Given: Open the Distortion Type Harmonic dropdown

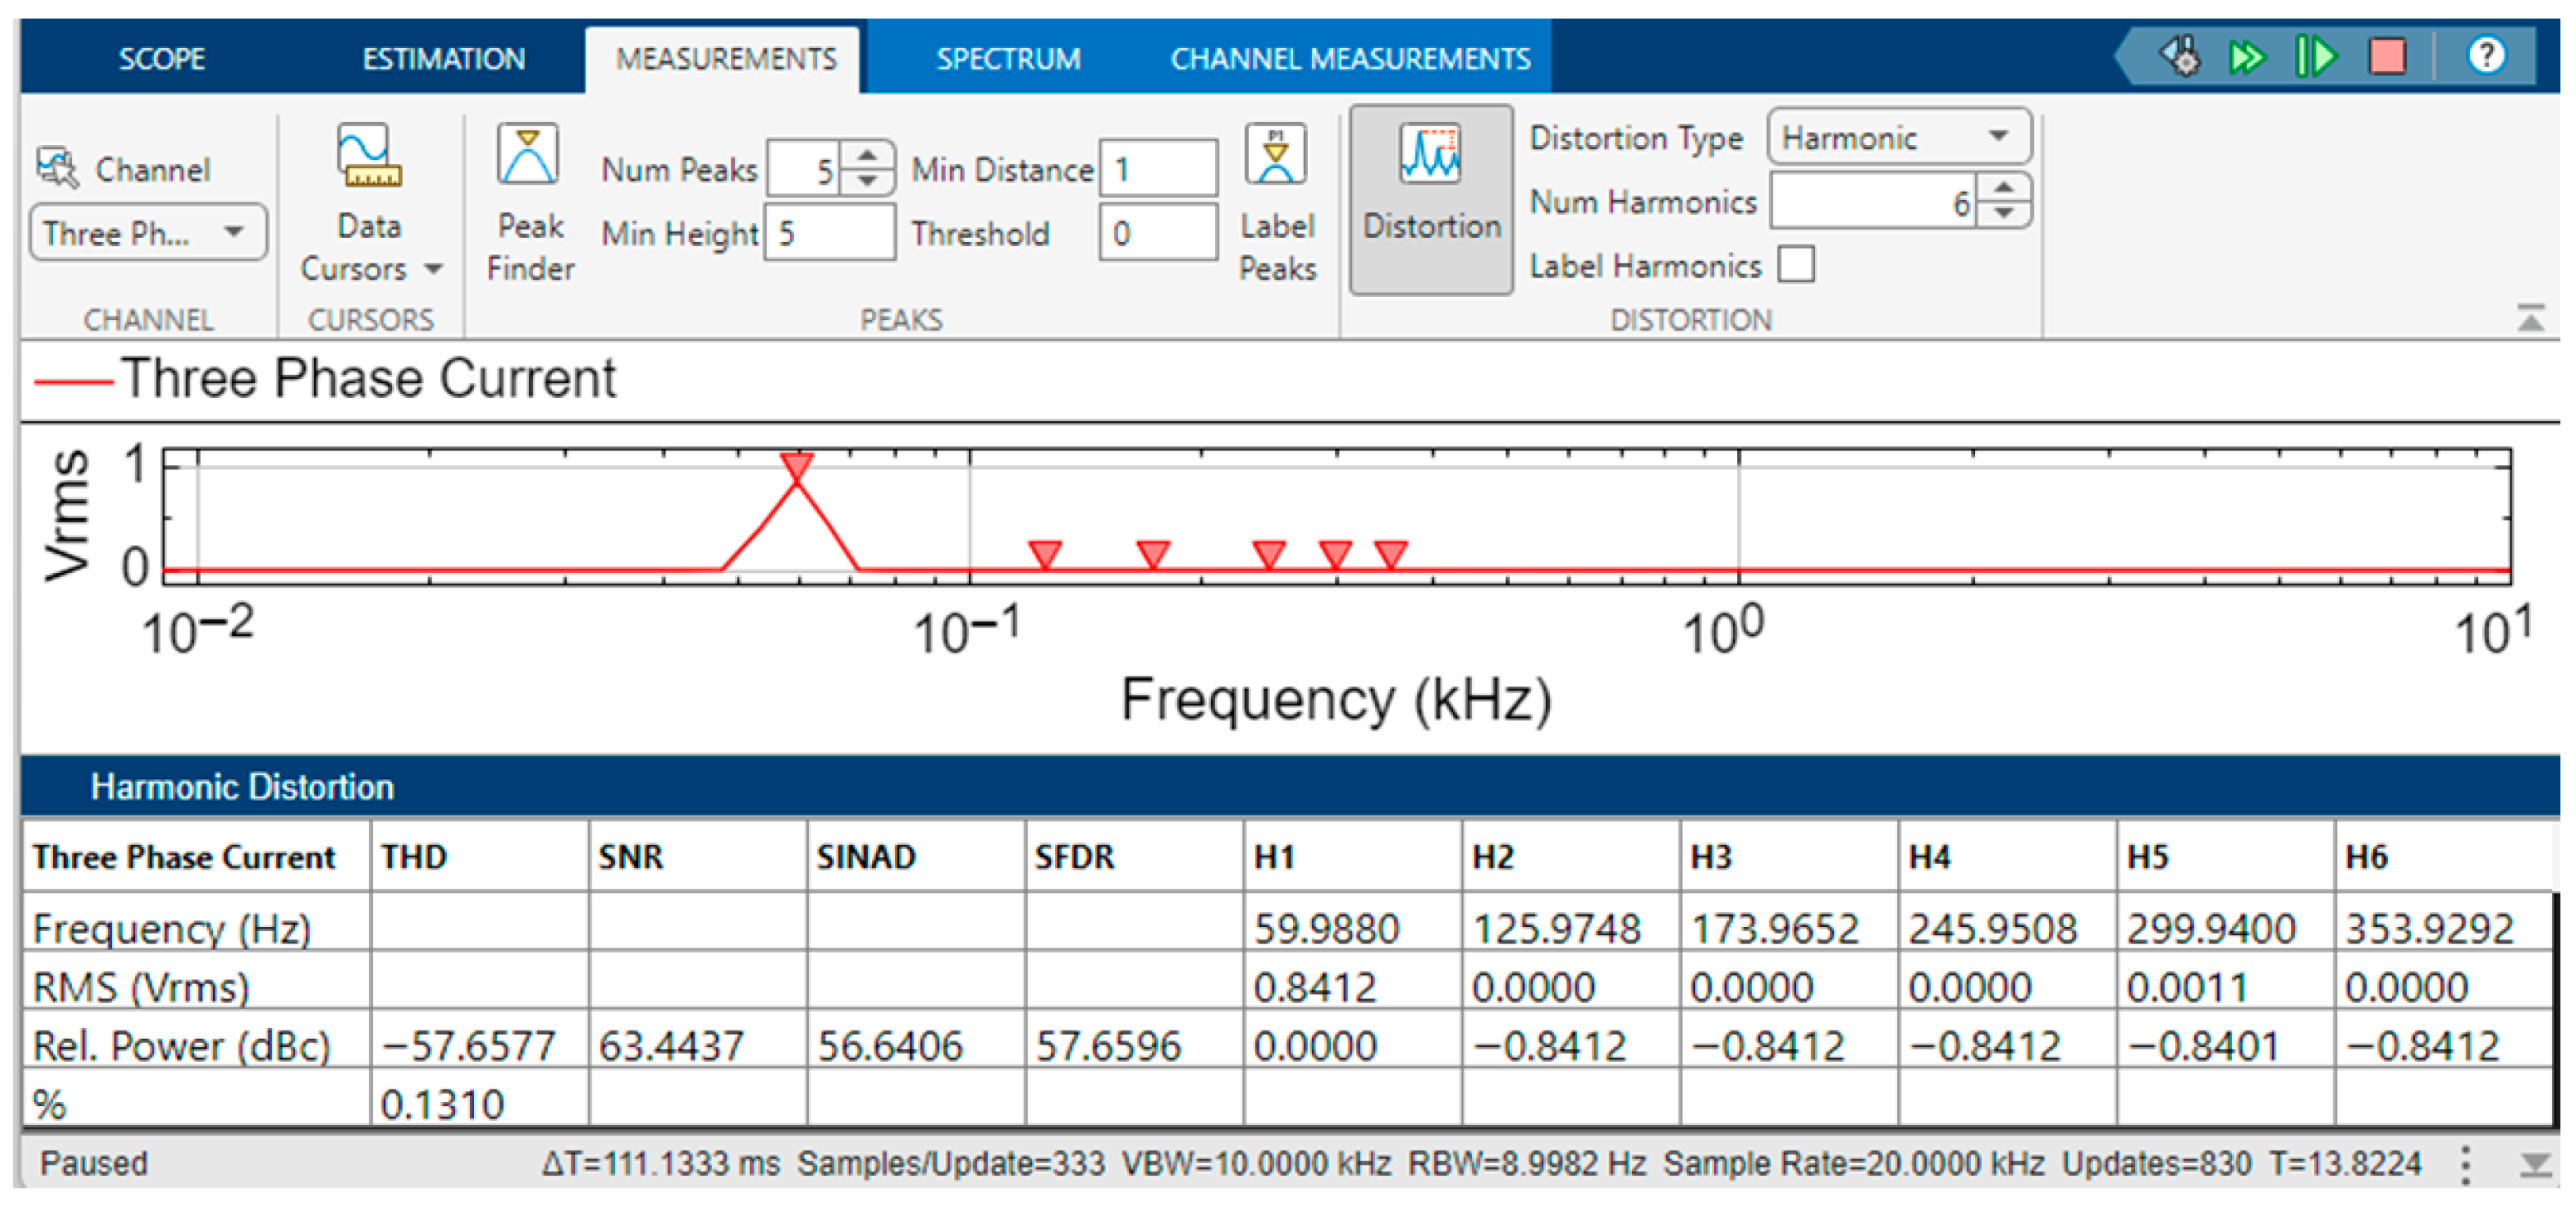Looking at the screenshot, I should 1898,137.
